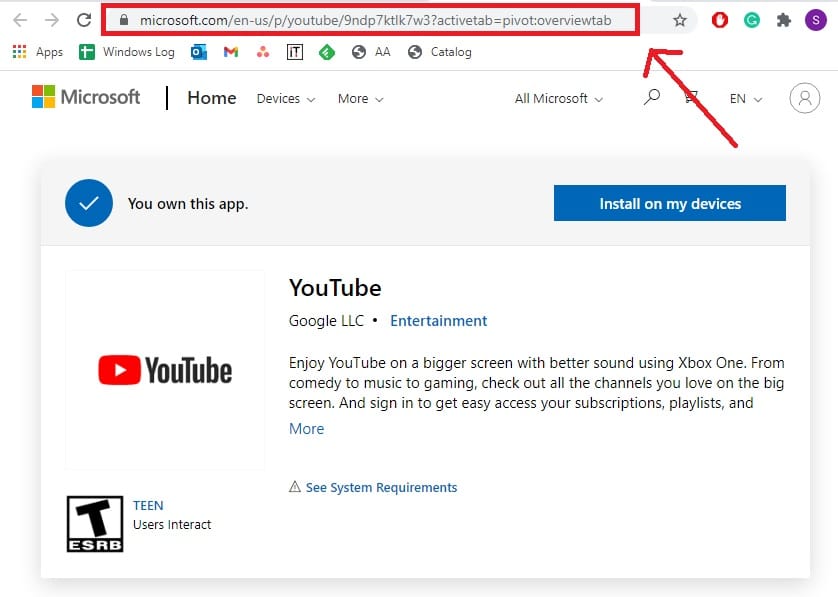Open the AdBlock extension icon

tap(719, 20)
